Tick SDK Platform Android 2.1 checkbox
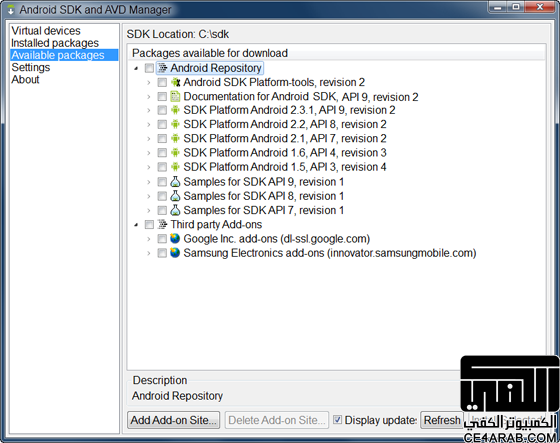 click(x=162, y=138)
